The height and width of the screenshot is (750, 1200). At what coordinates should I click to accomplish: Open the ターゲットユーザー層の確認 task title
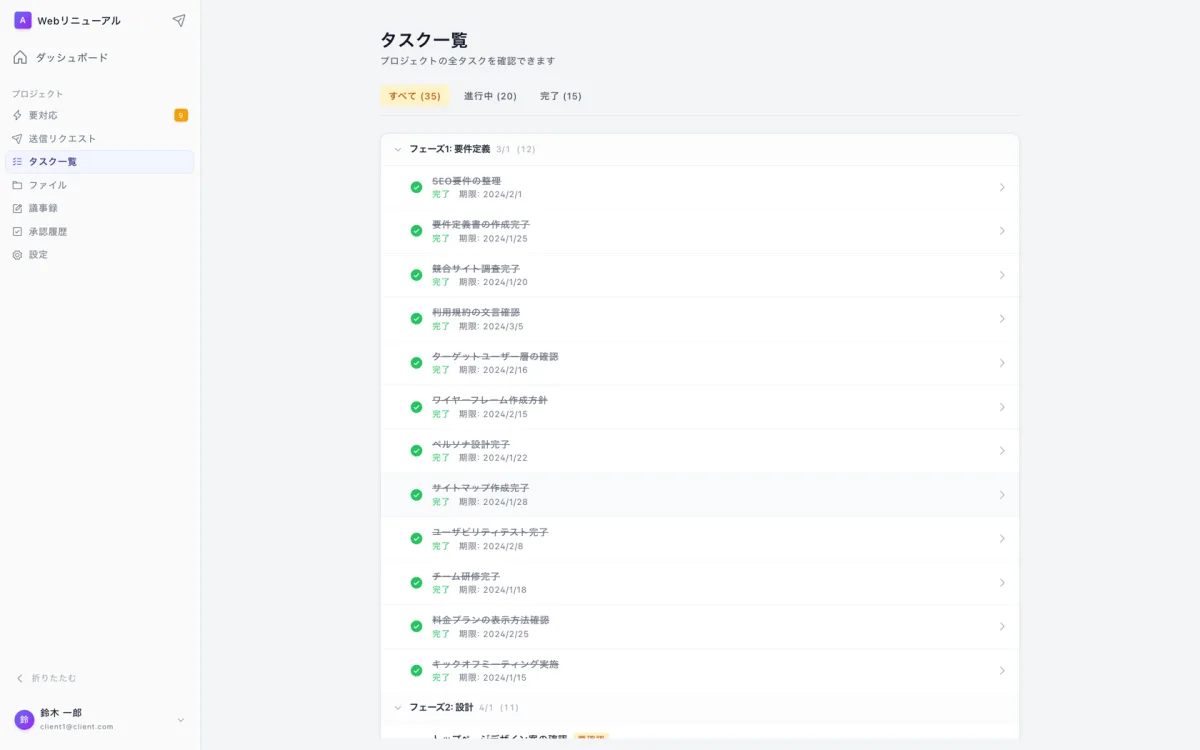(x=495, y=356)
